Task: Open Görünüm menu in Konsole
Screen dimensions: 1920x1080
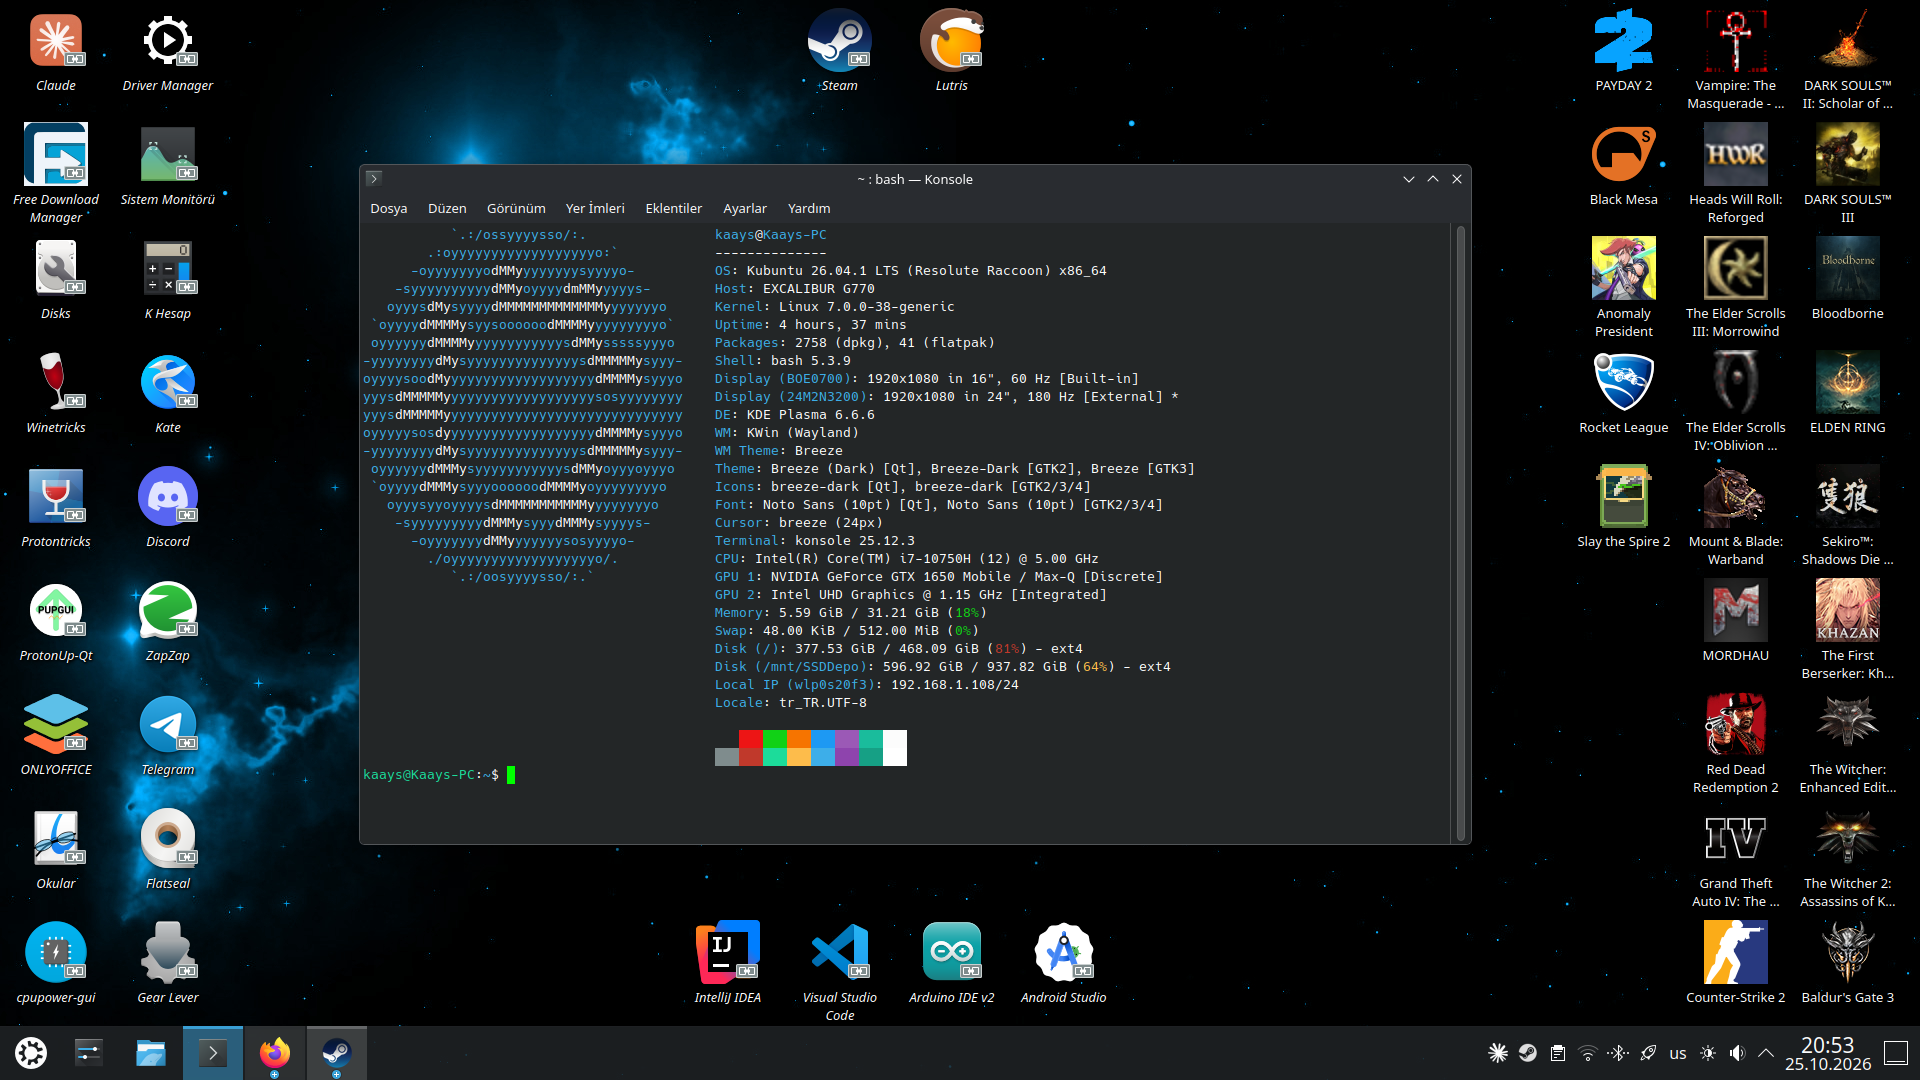Action: click(516, 208)
